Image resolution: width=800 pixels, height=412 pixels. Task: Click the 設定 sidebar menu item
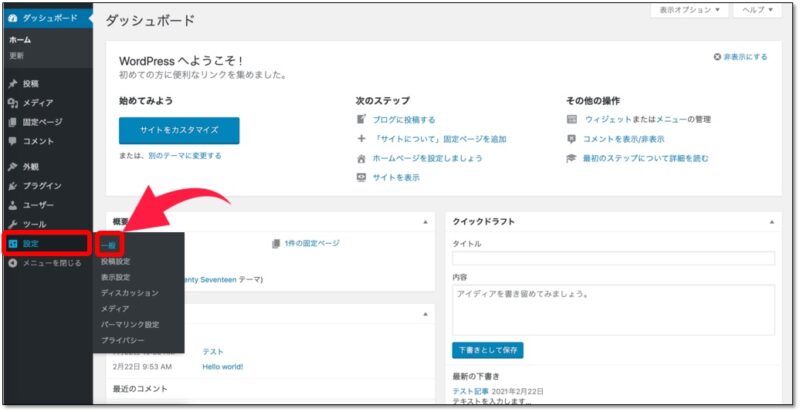pos(47,244)
